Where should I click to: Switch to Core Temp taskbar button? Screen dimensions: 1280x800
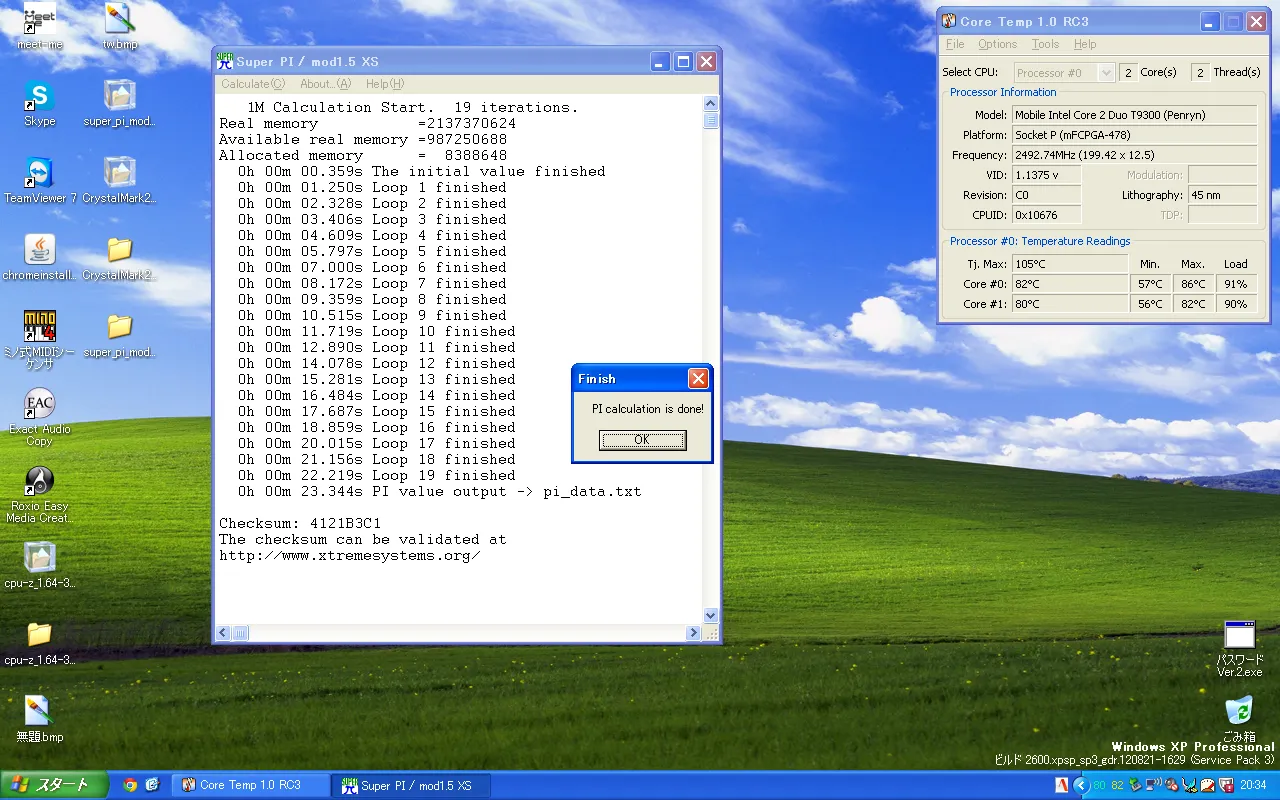click(250, 785)
